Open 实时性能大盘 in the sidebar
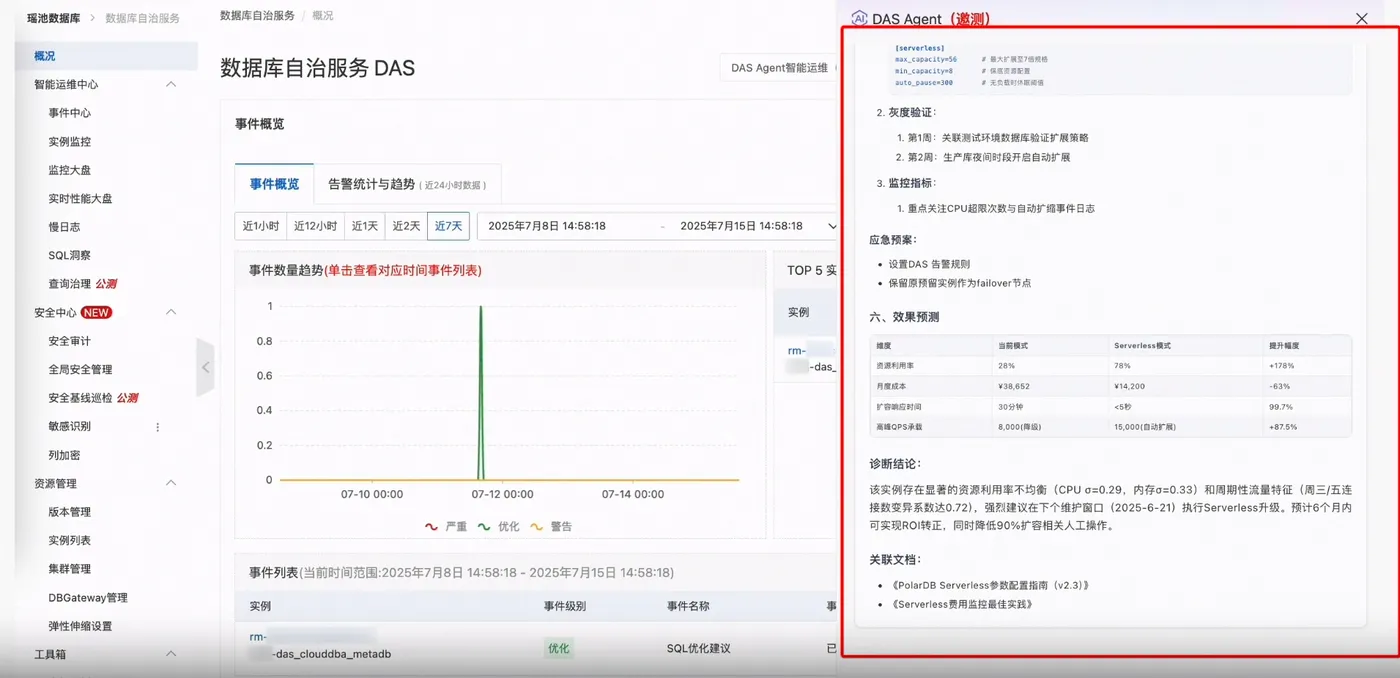1400x678 pixels. pos(80,199)
